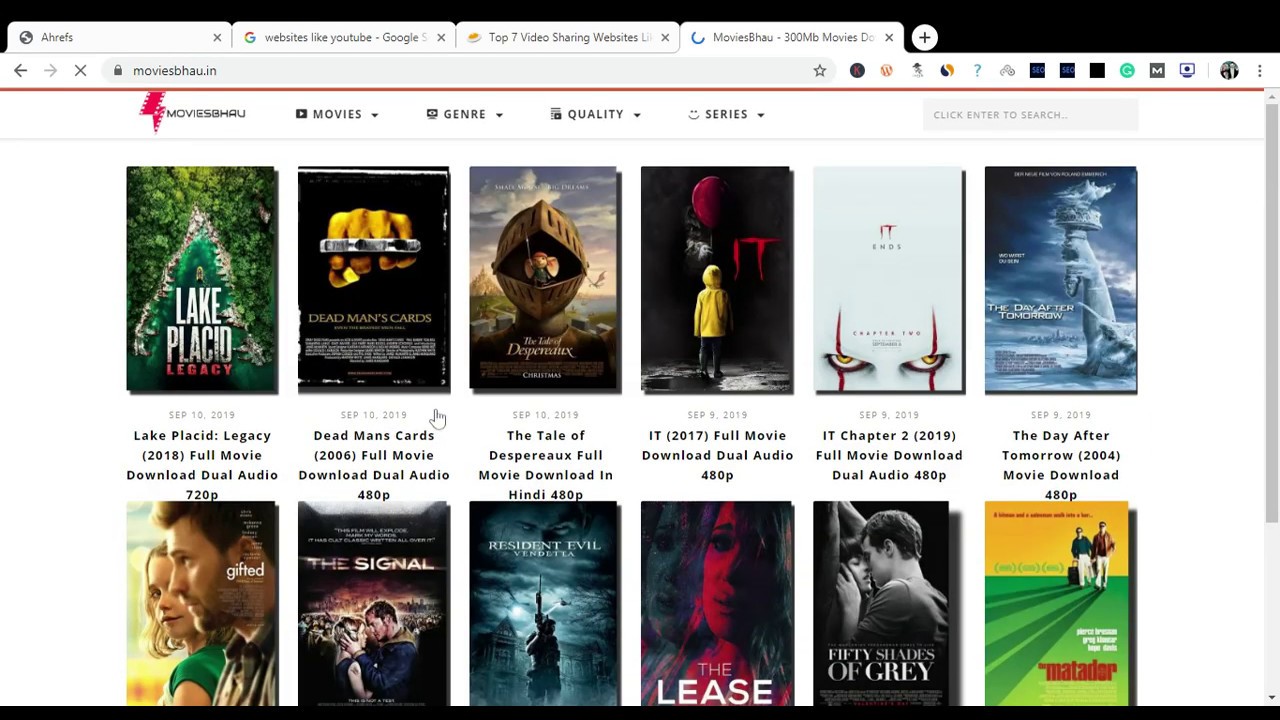Close the MoviesBhau tab
This screenshot has height=720, width=1280.
[889, 37]
